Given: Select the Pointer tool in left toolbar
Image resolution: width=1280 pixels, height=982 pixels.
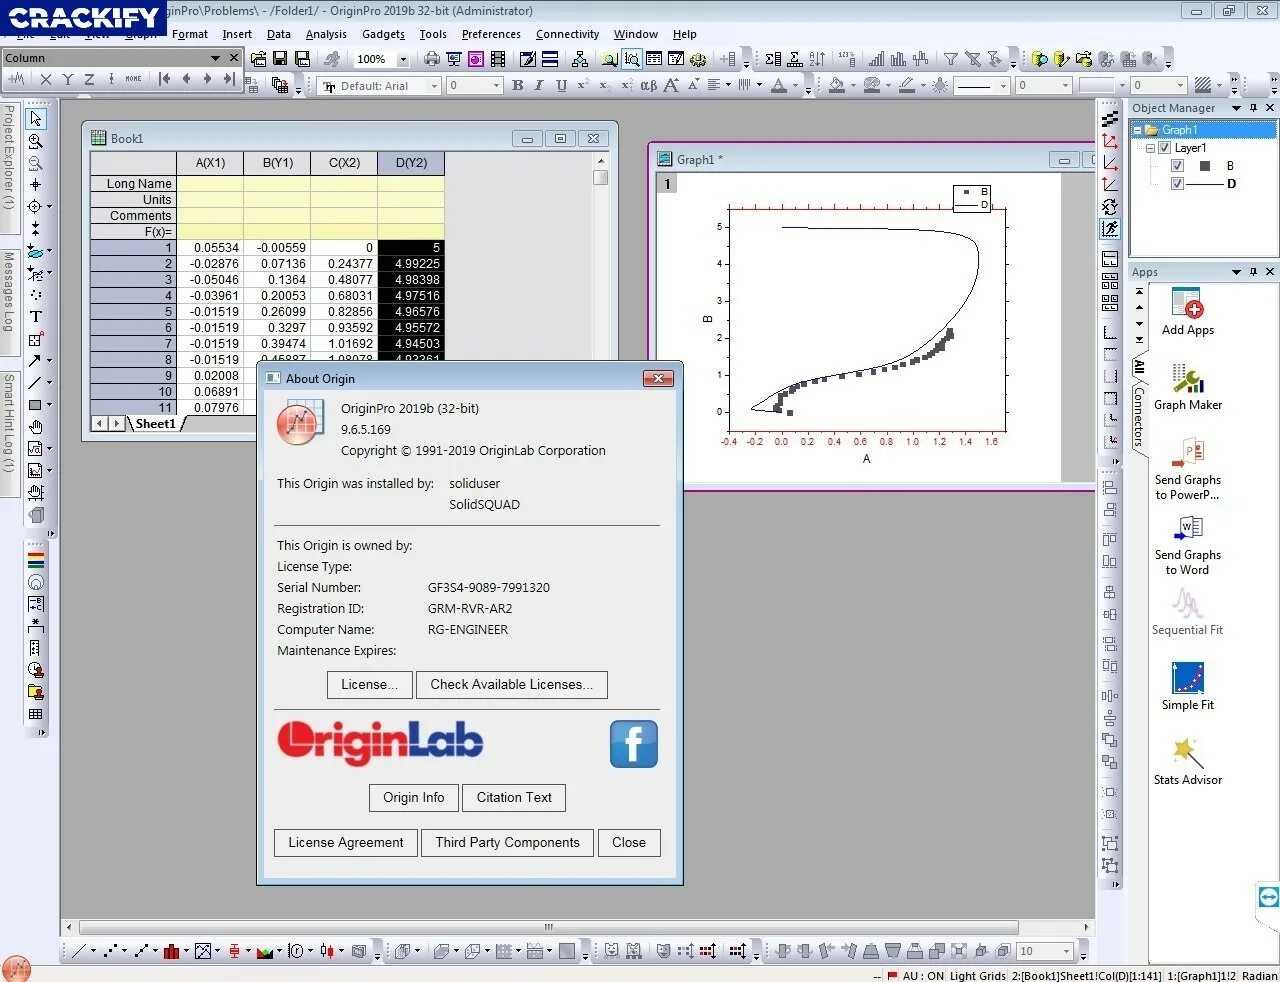Looking at the screenshot, I should (x=36, y=119).
